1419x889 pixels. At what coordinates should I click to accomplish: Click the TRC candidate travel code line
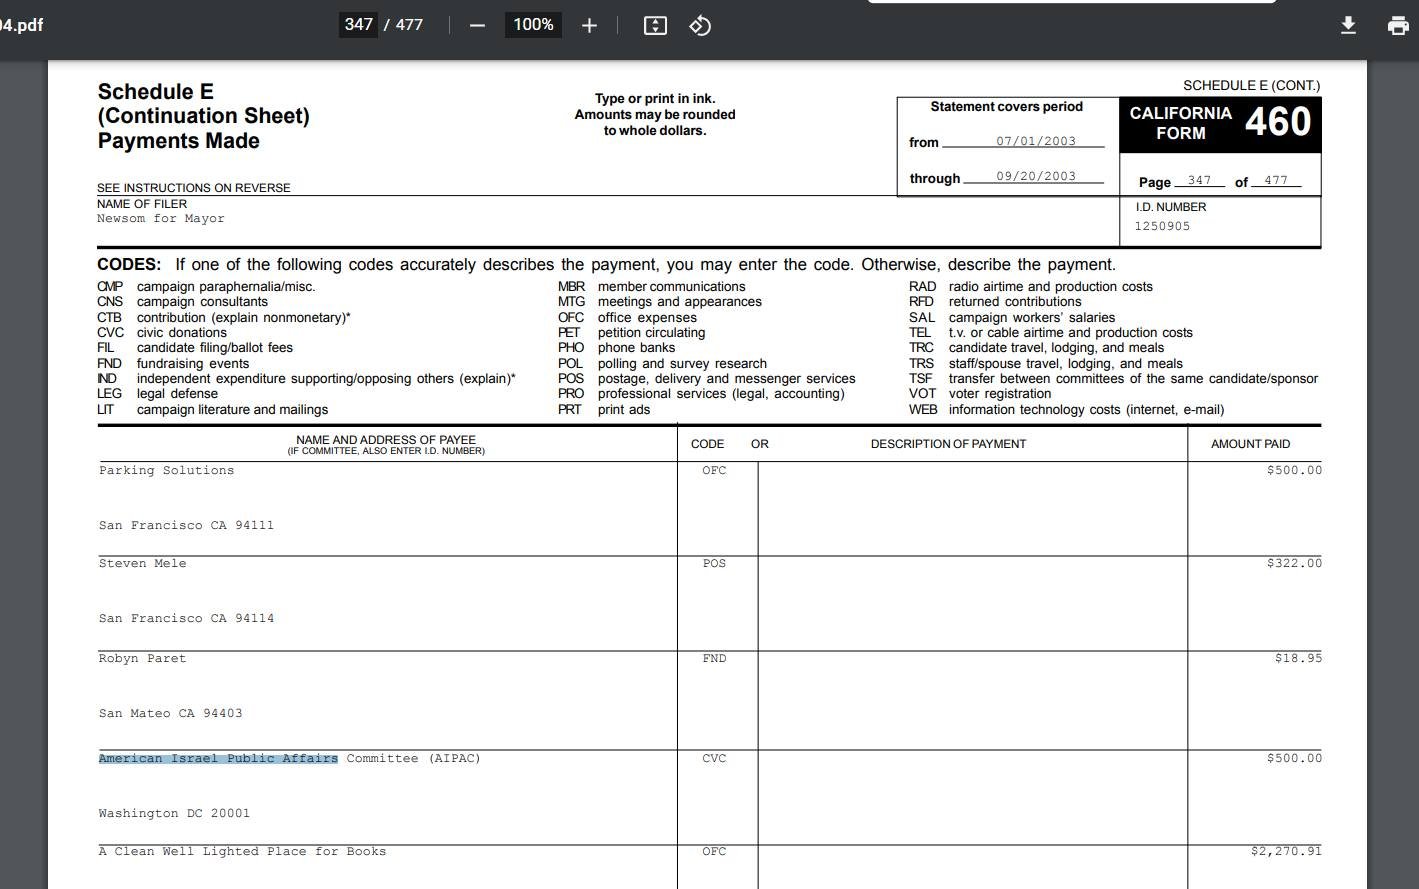pos(1036,348)
